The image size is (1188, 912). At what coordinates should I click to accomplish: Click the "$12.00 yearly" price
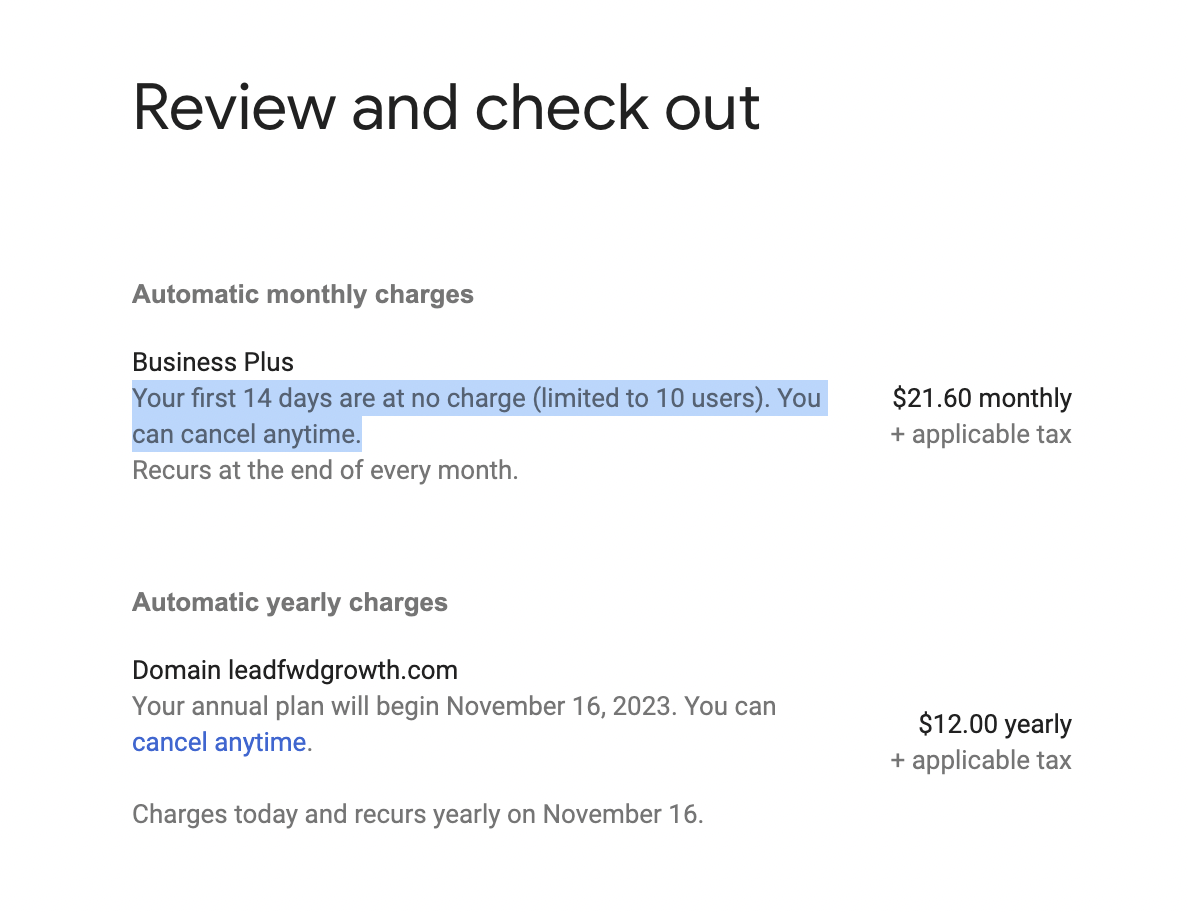coord(994,724)
